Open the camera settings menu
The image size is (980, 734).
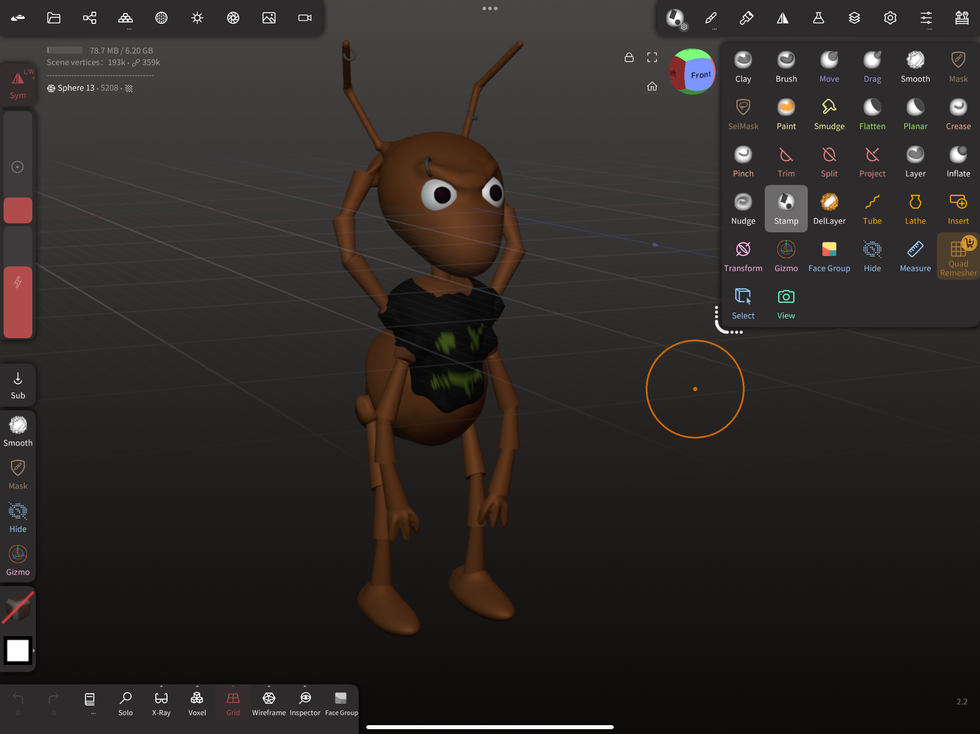(305, 18)
